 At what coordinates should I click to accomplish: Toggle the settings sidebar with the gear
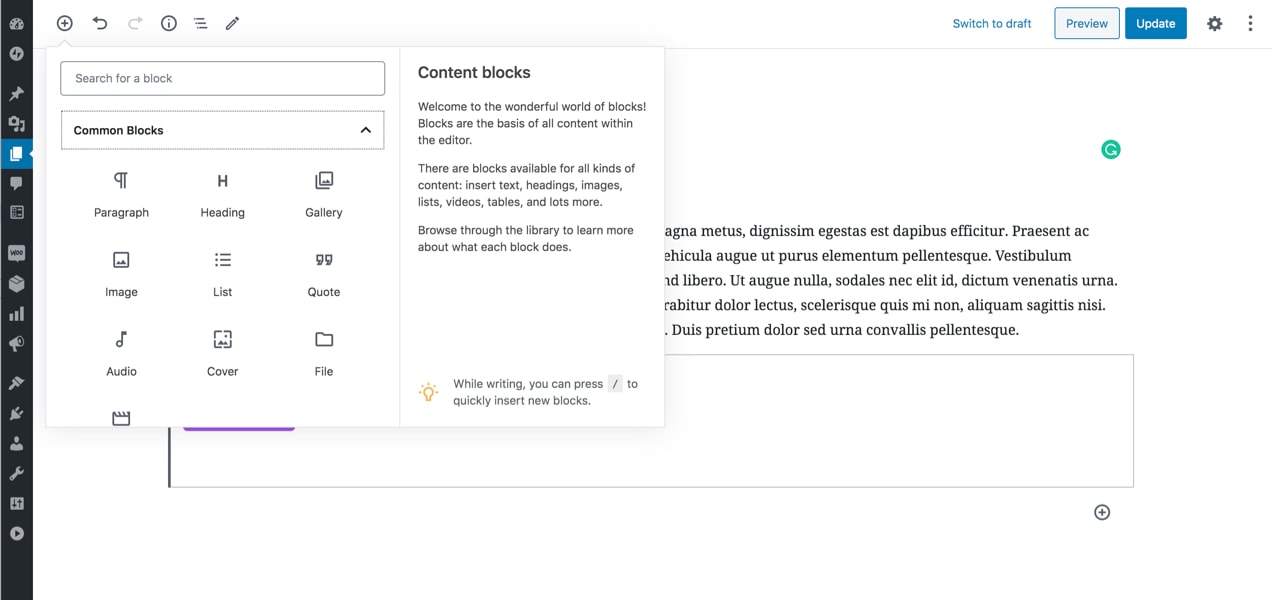(1214, 23)
